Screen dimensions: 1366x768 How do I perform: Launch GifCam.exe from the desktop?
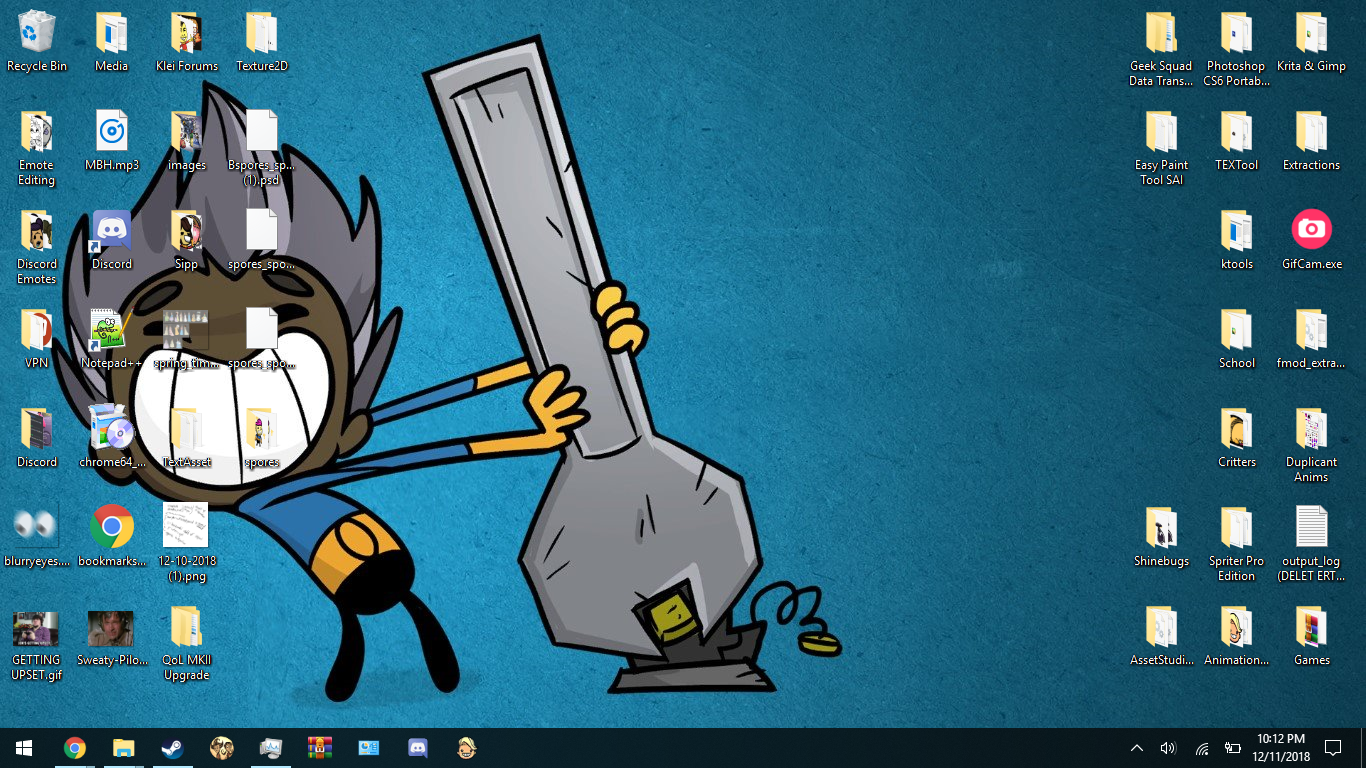pos(1311,240)
